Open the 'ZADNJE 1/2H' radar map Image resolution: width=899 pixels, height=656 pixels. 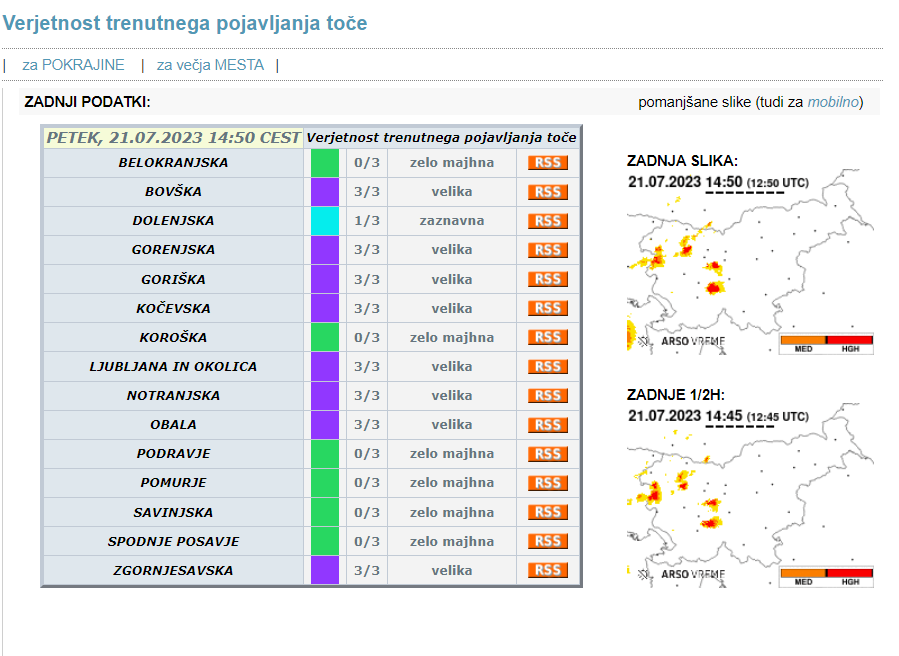click(x=750, y=510)
